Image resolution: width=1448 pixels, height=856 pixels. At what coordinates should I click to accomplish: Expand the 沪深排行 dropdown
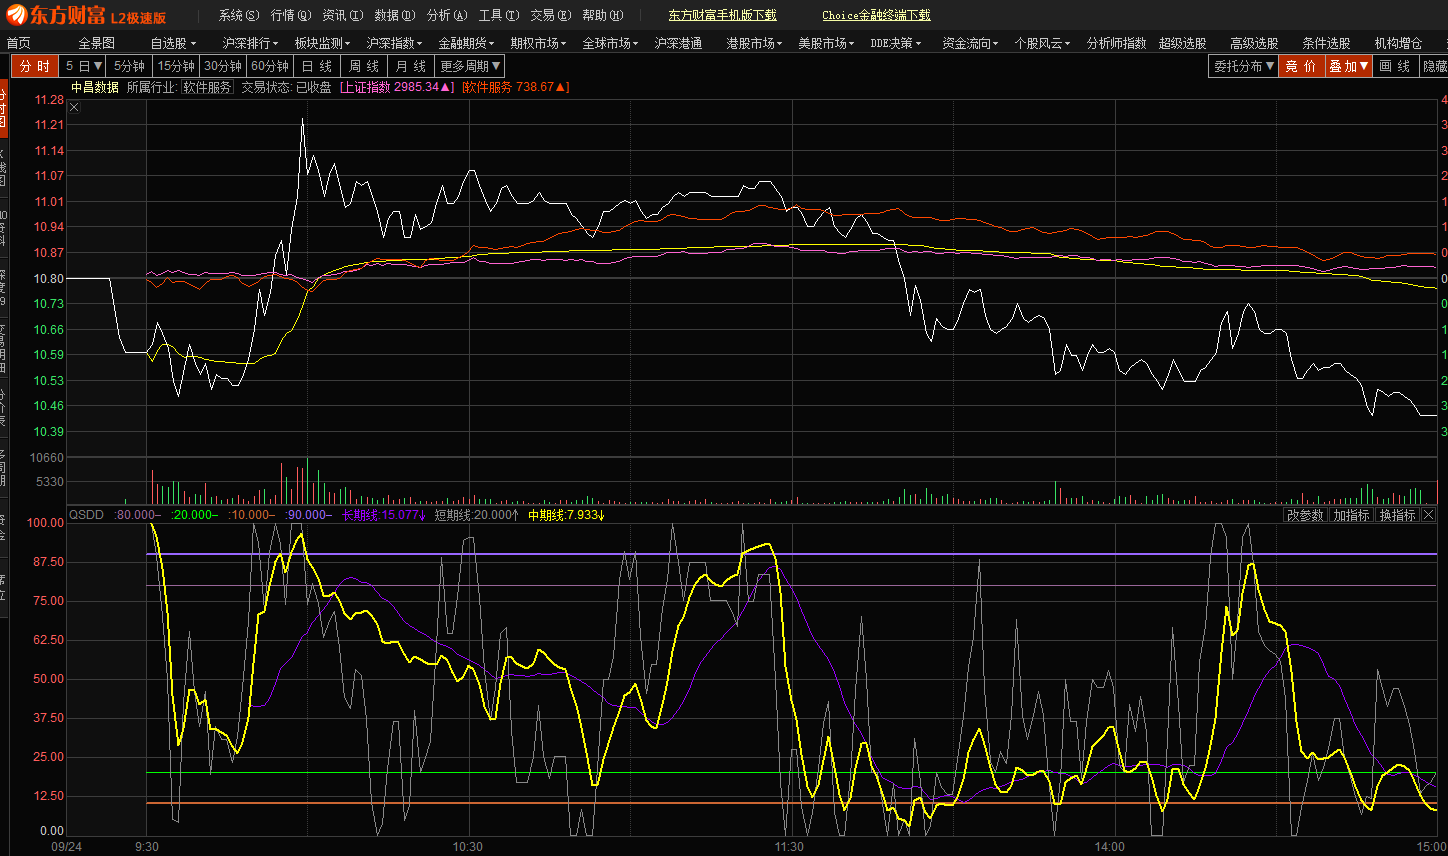coord(250,43)
